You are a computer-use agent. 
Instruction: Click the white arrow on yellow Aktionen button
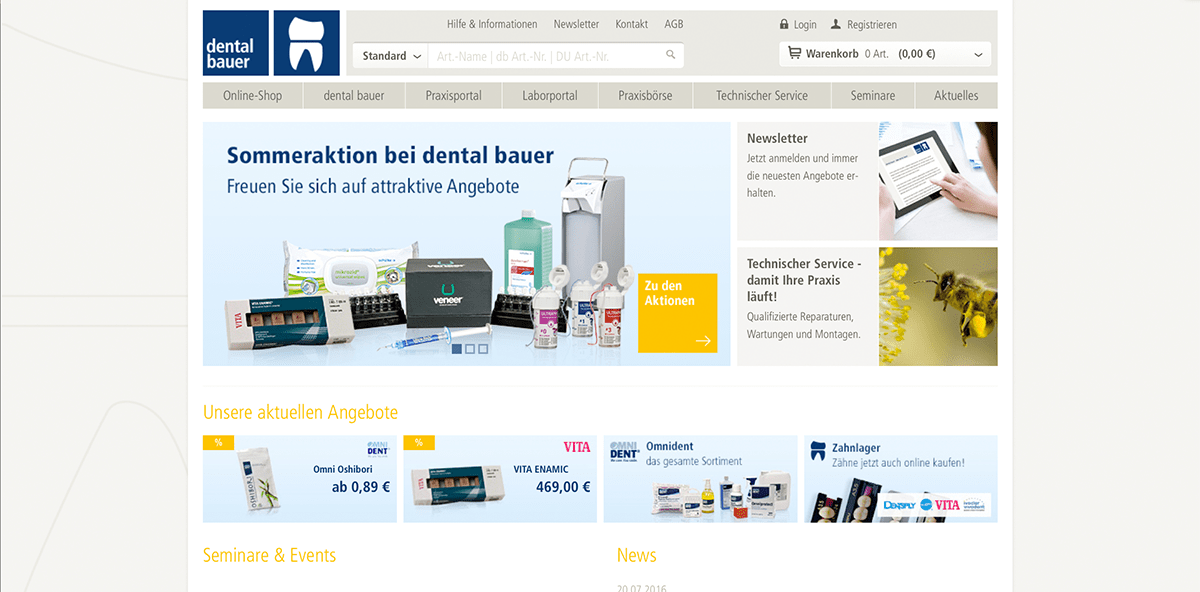click(703, 341)
